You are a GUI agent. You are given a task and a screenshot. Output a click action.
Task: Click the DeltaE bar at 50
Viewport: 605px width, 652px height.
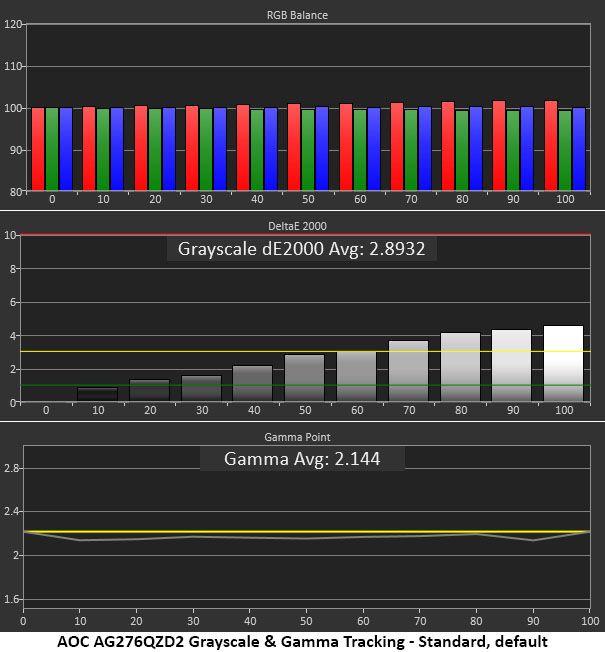coord(304,378)
